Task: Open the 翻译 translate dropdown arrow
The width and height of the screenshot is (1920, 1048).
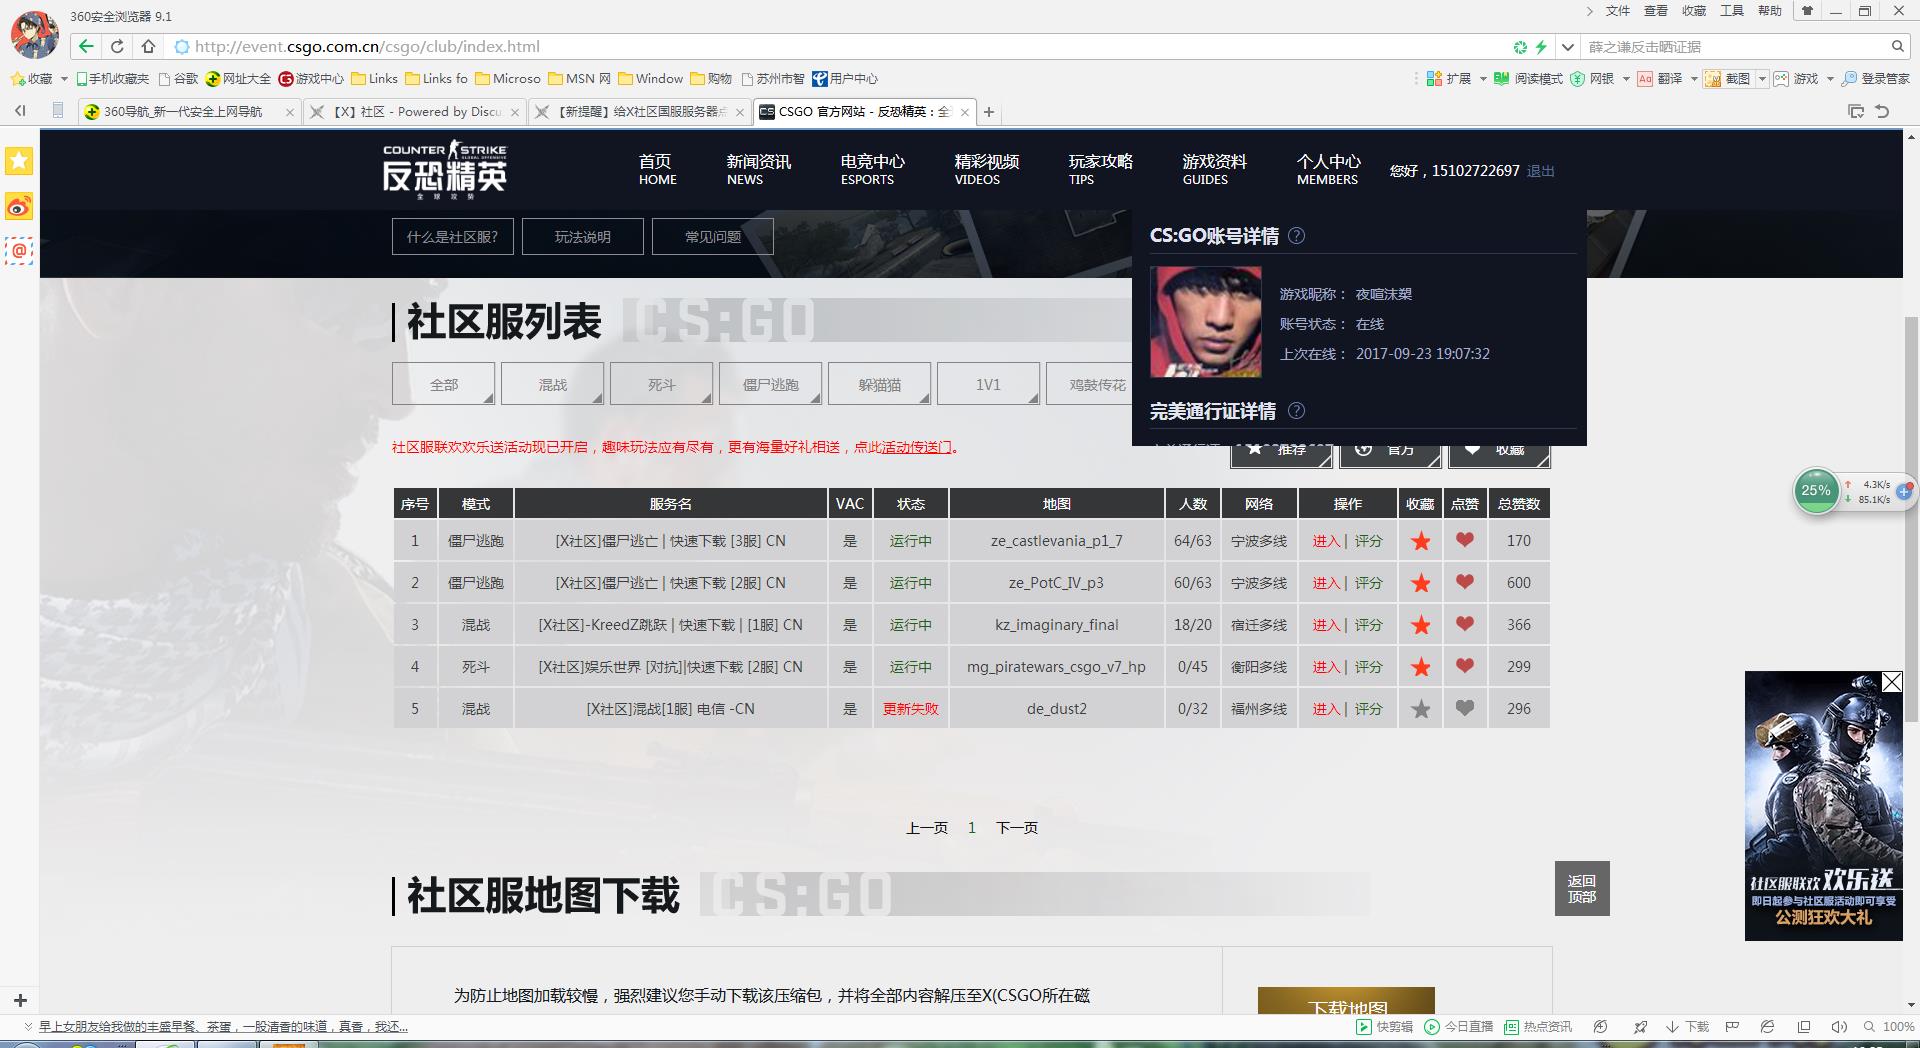Action: point(1694,79)
